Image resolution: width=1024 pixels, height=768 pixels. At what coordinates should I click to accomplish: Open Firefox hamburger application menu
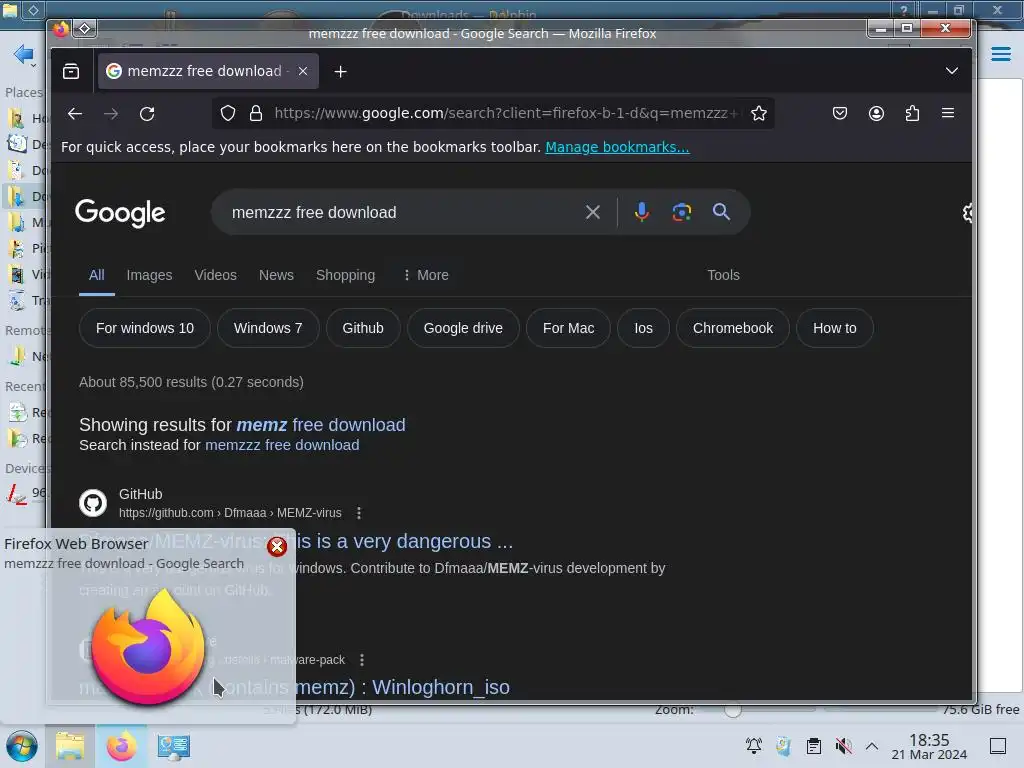point(948,113)
